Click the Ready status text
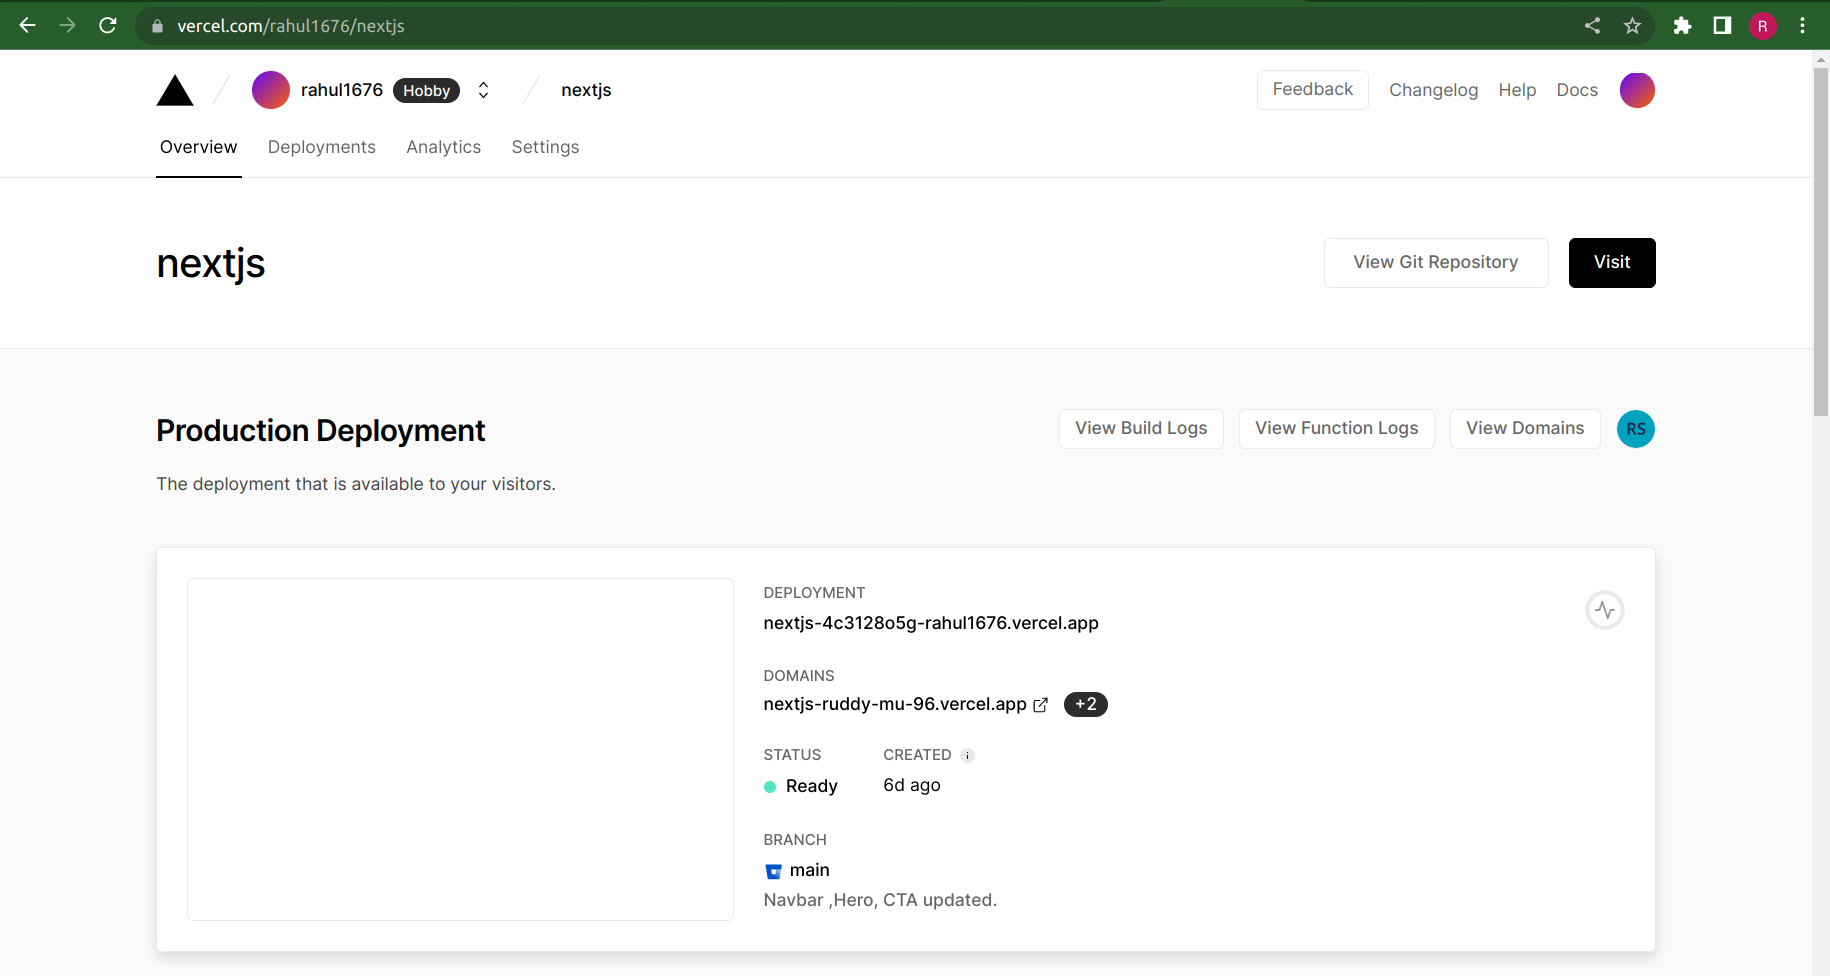The height and width of the screenshot is (976, 1830). pos(812,786)
